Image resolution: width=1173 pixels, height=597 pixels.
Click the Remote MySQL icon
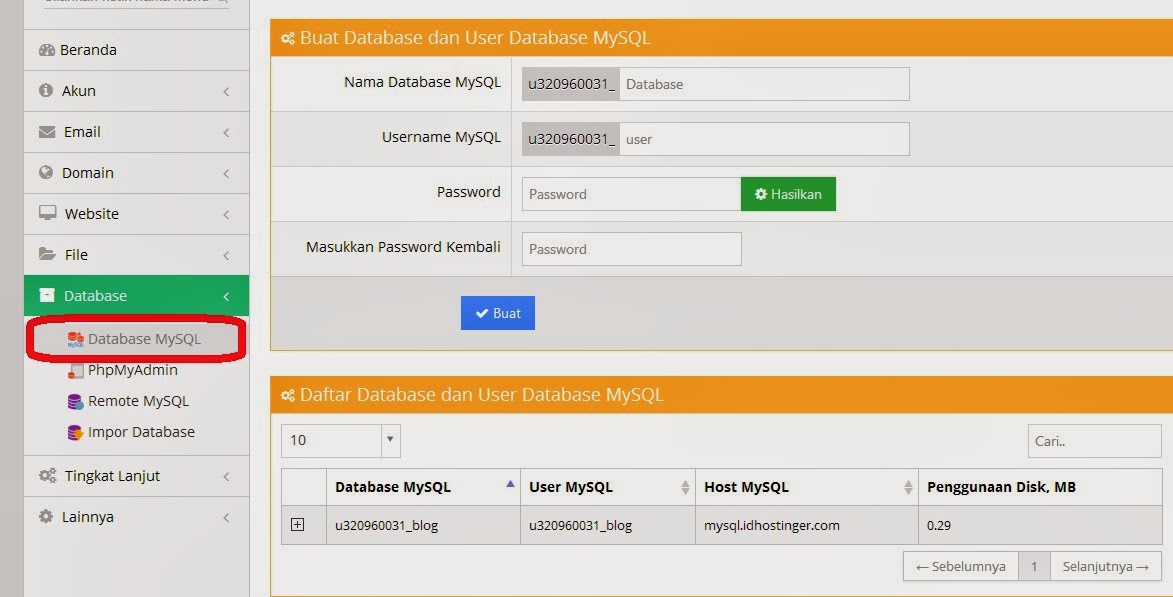point(76,402)
